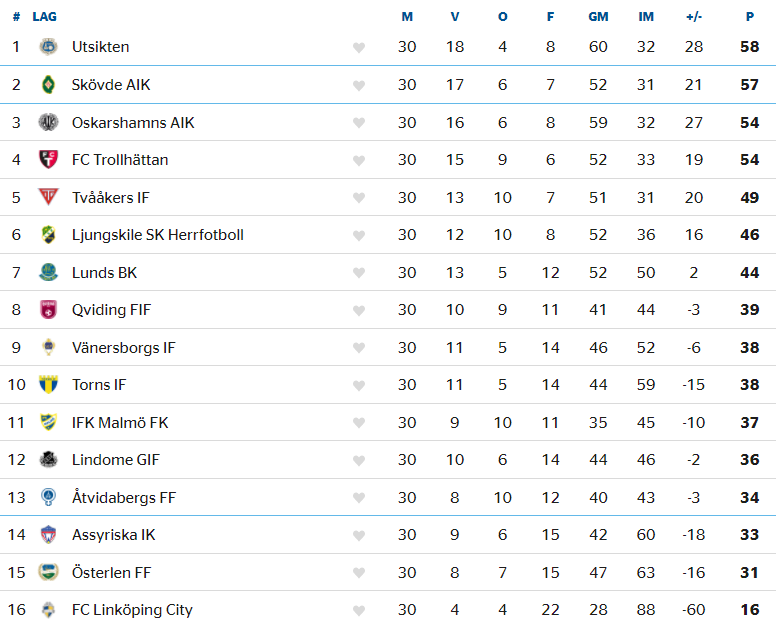Viewport: 776px width, 628px height.
Task: Toggle favorite heart for FC Linköping City
Action: [x=359, y=611]
